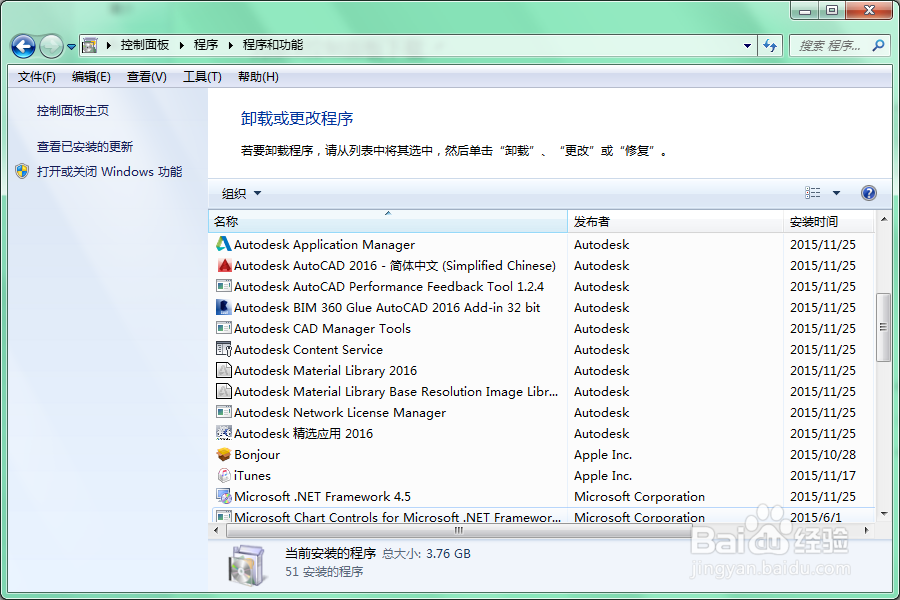Select Autodesk Network License Manager name text
Image resolution: width=900 pixels, height=600 pixels.
pyautogui.click(x=340, y=413)
